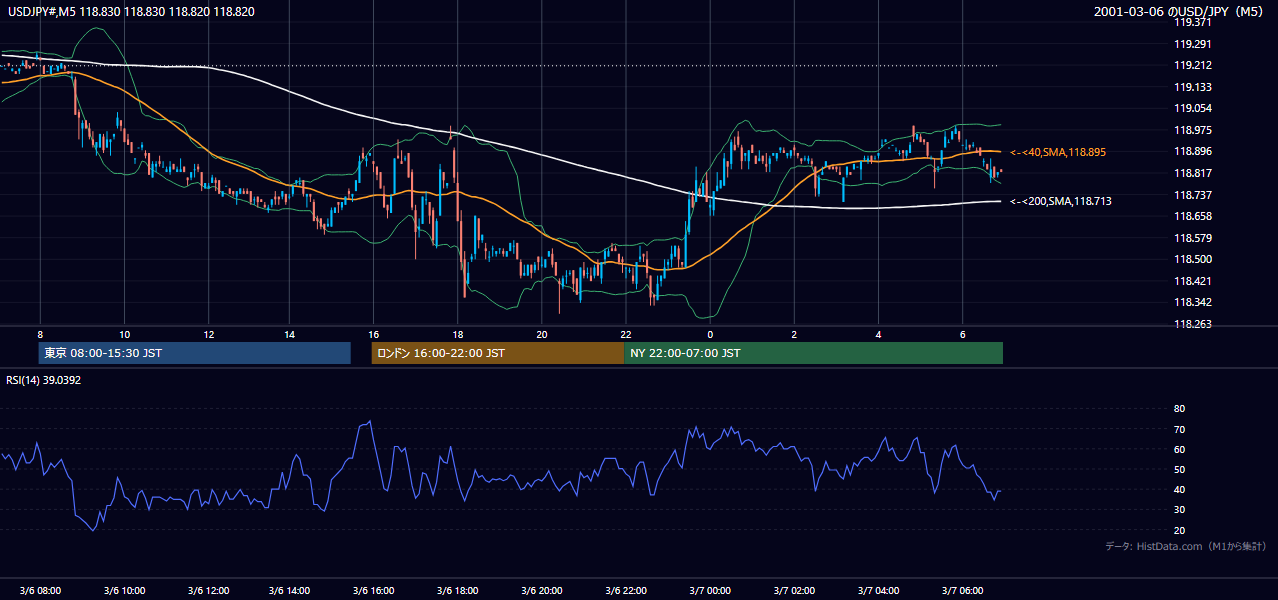Click hour label 22 on price chart time axis

[625, 334]
